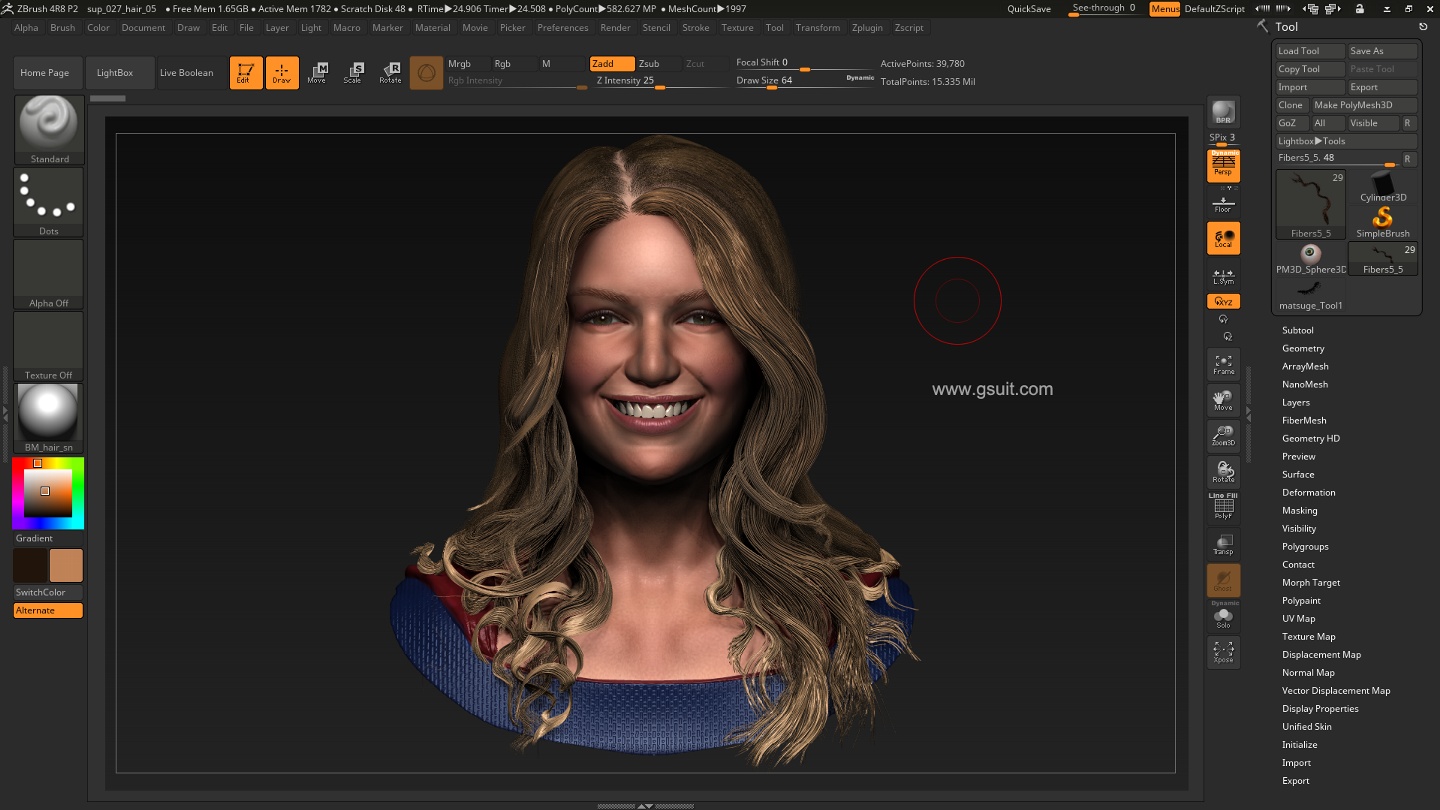Select Rotate transform mode beside Scale
Screen dimensions: 1440x810
pos(390,73)
